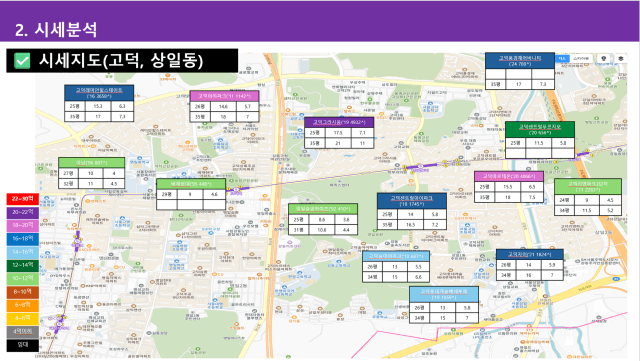Click the 시세지도(고덕, 상일동) title
The image size is (640, 361).
click(121, 61)
